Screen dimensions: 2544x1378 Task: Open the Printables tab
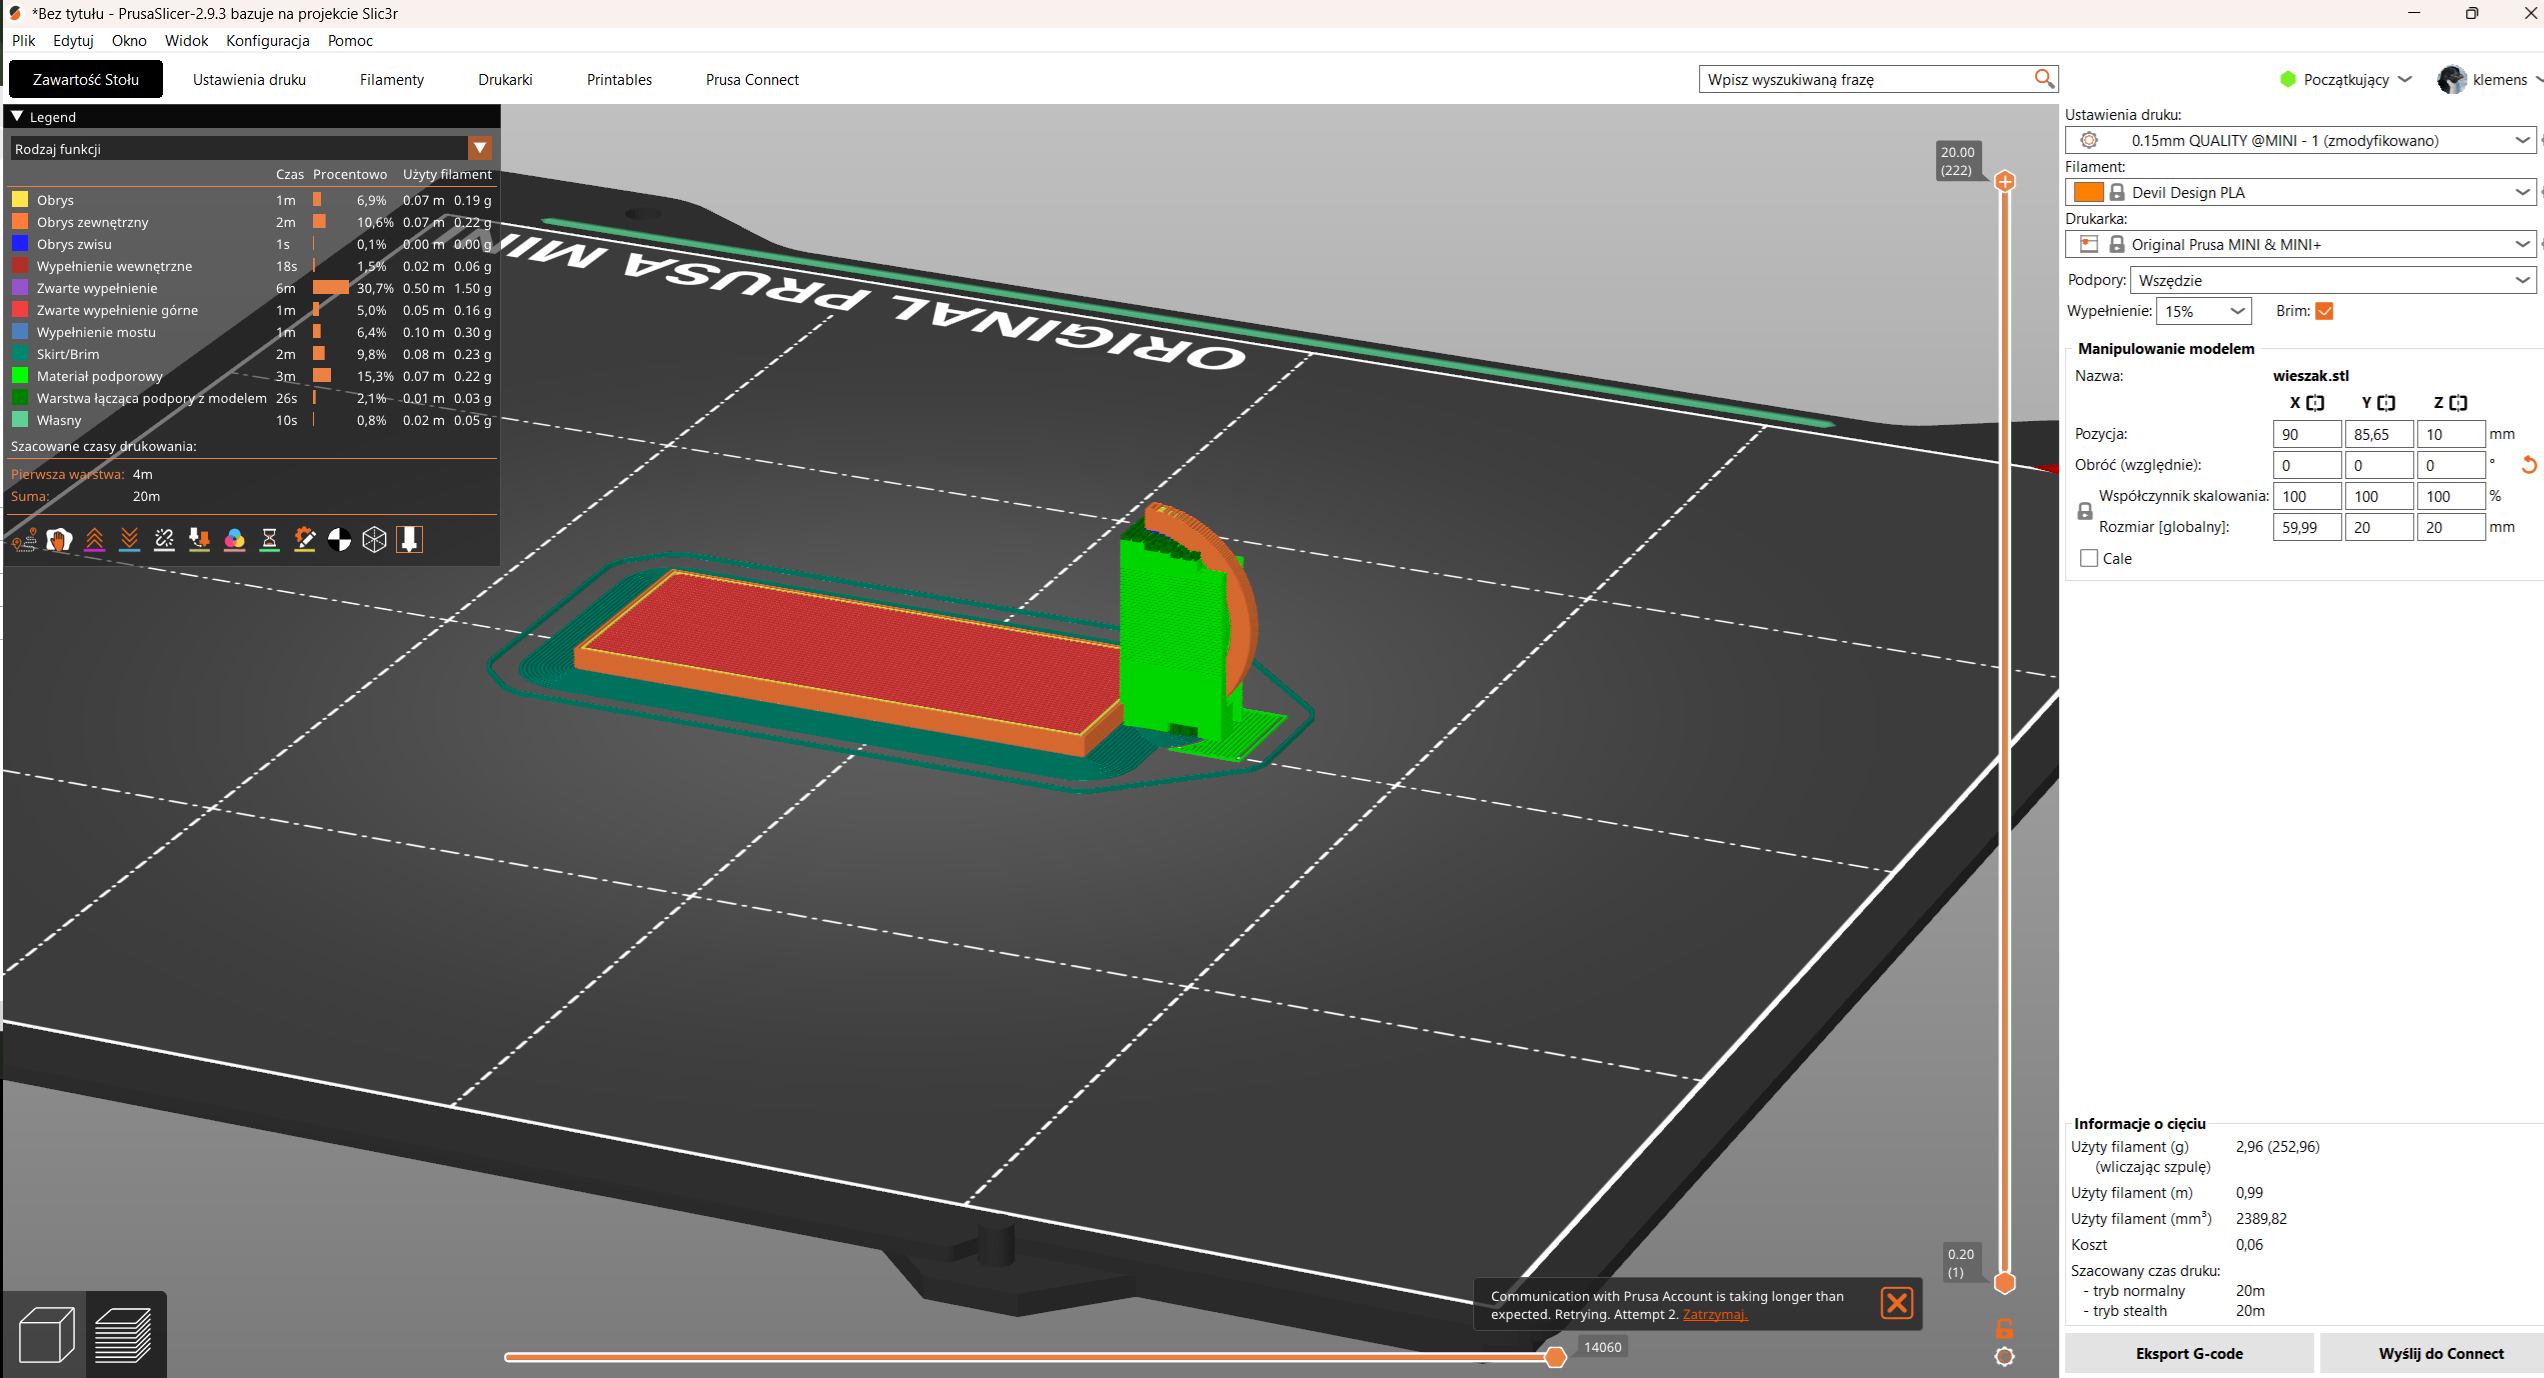[x=619, y=79]
